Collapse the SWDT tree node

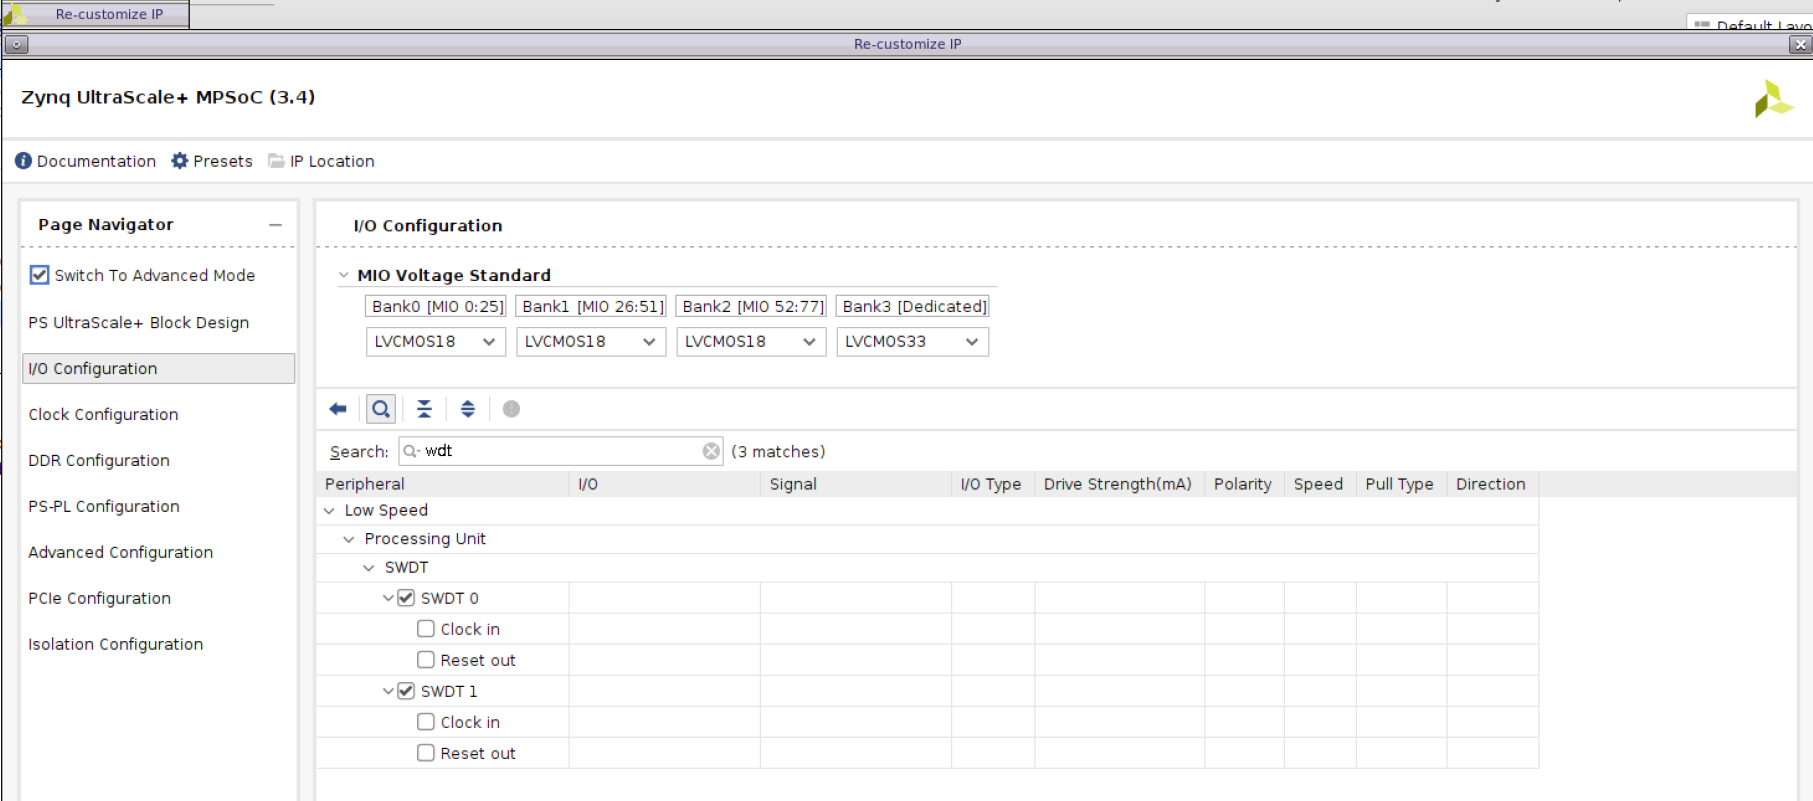[x=369, y=567]
